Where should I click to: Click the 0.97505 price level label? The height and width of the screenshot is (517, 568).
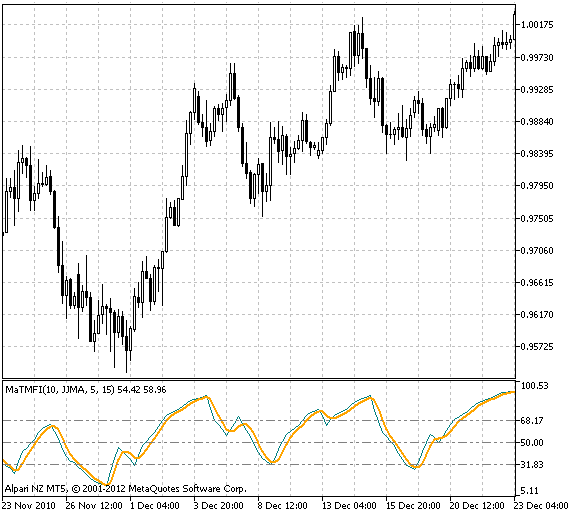coord(537,218)
